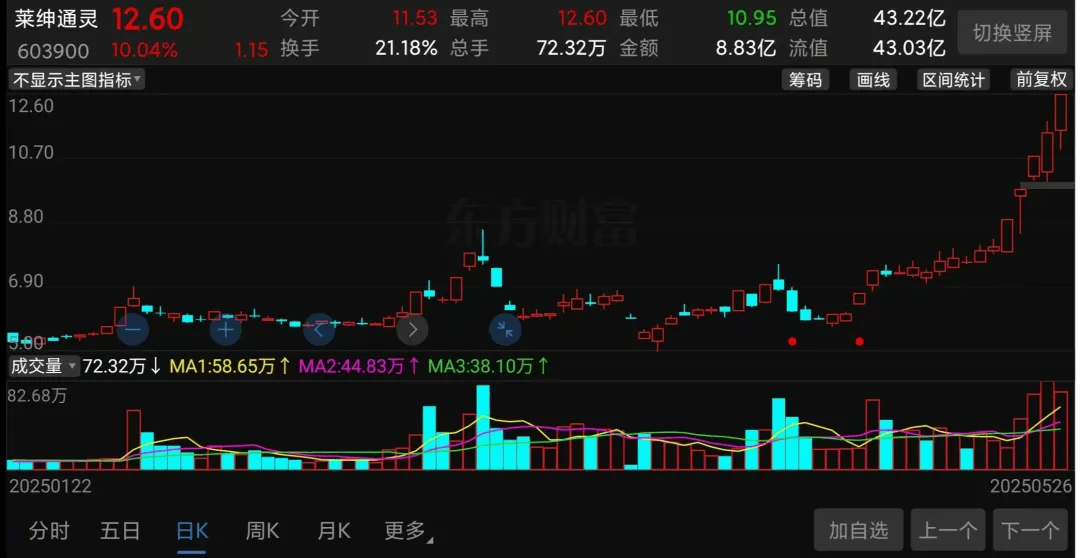
Task: Click the change percentage 10.04%
Action: (144, 50)
